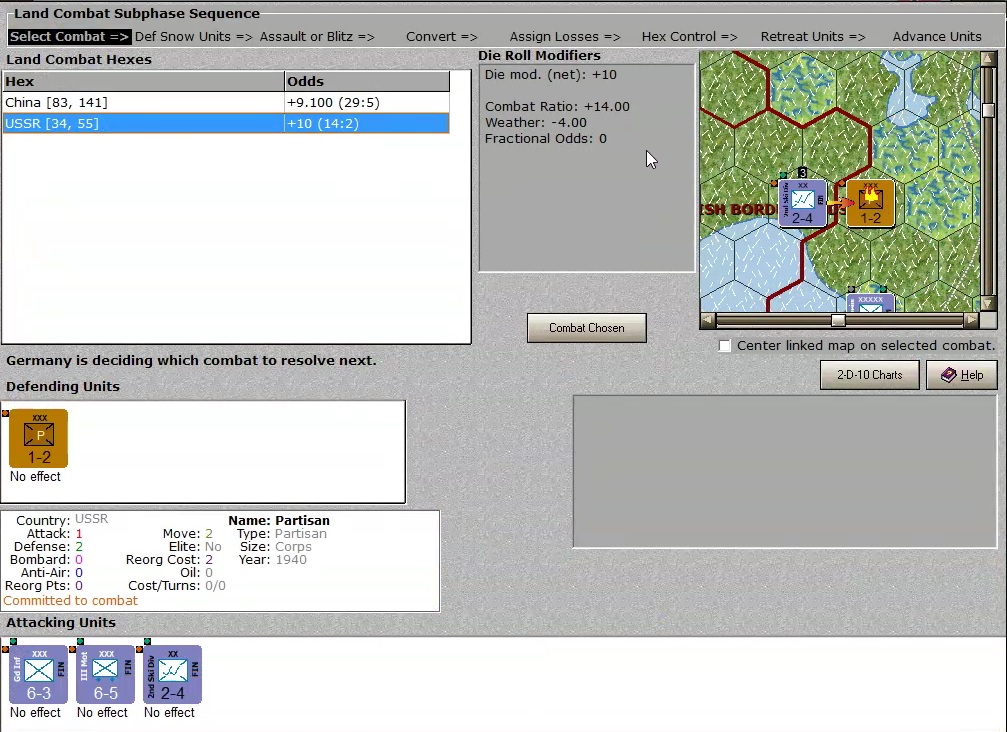Select the Retreat Units subphase step
The height and width of the screenshot is (732, 1007).
pos(813,37)
